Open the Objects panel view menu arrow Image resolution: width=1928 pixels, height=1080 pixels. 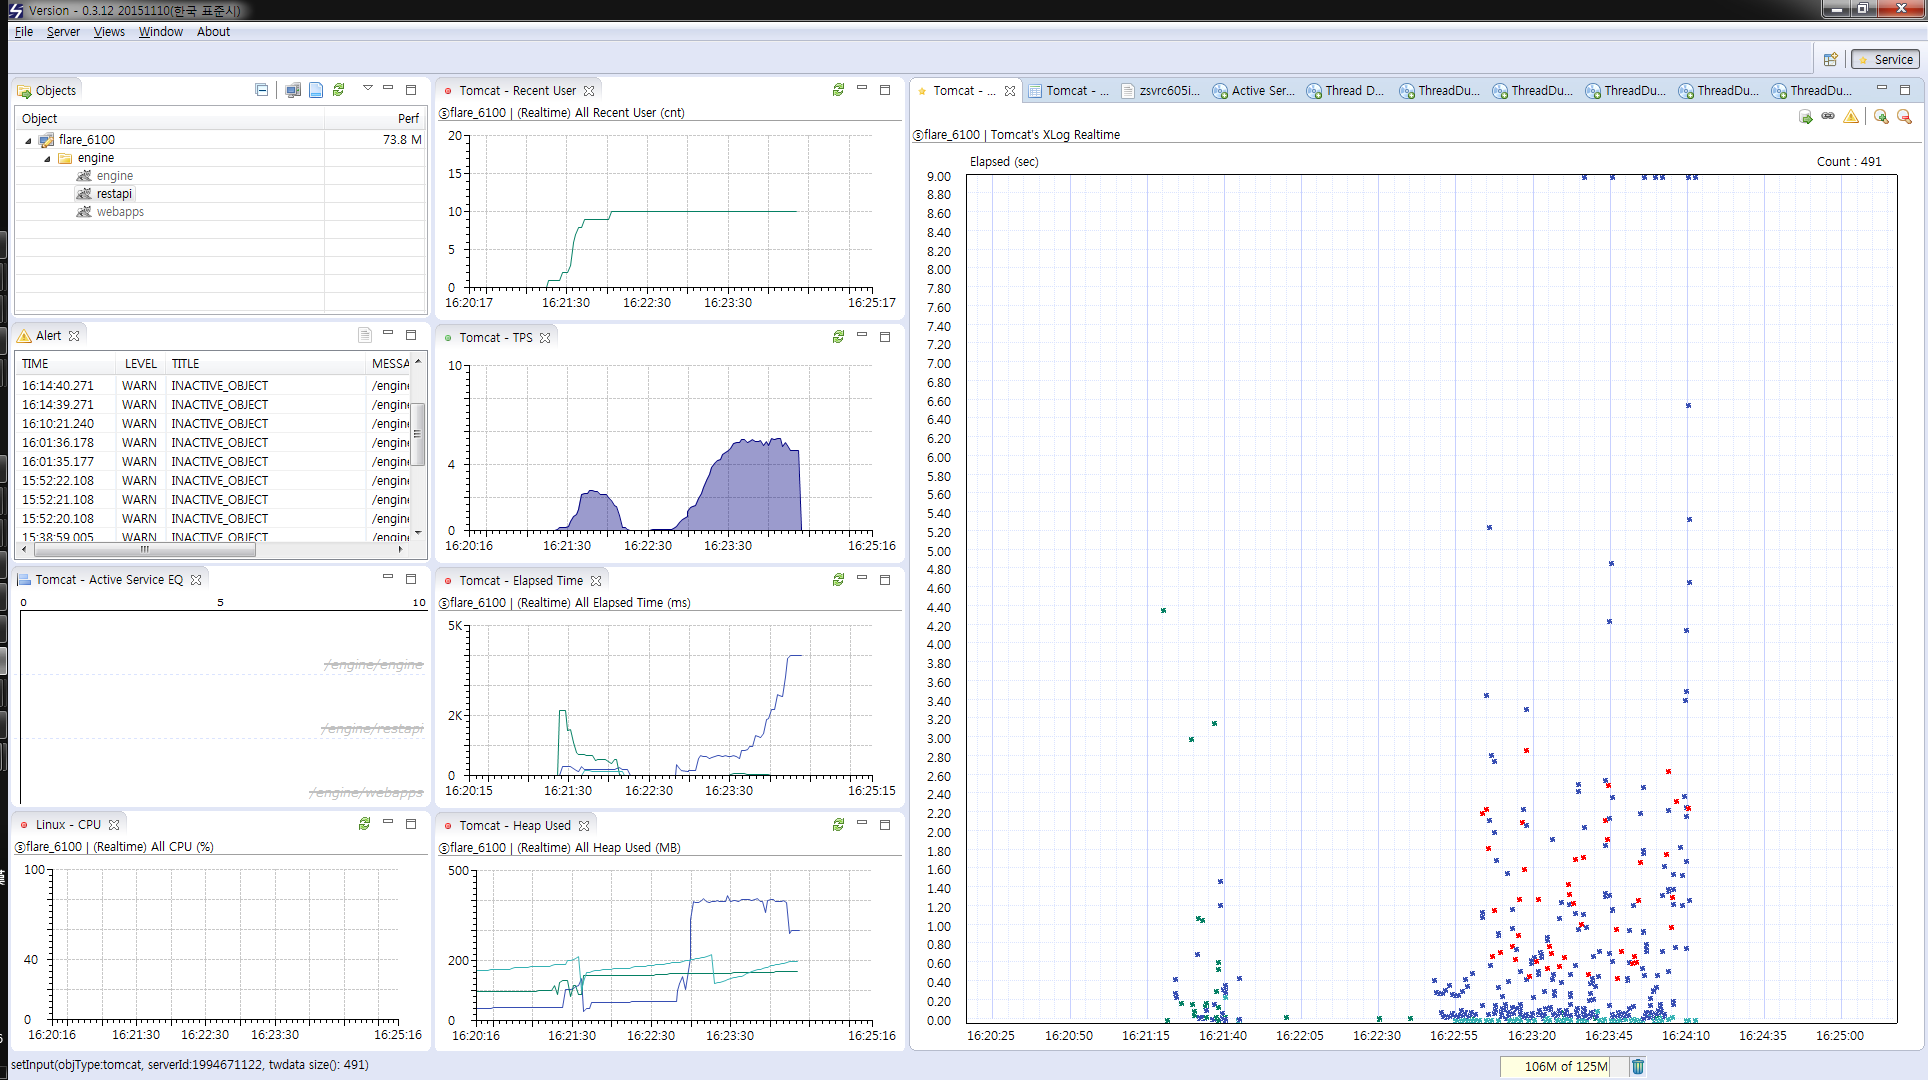(368, 88)
